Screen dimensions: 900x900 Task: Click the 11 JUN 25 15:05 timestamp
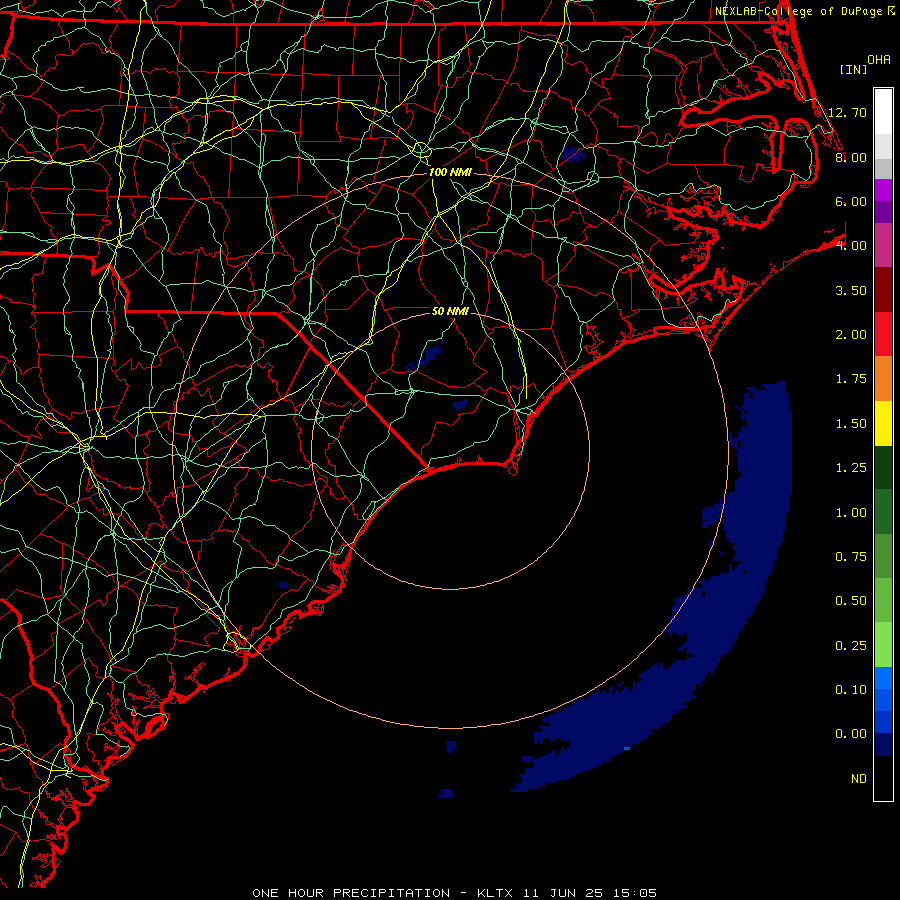click(589, 893)
